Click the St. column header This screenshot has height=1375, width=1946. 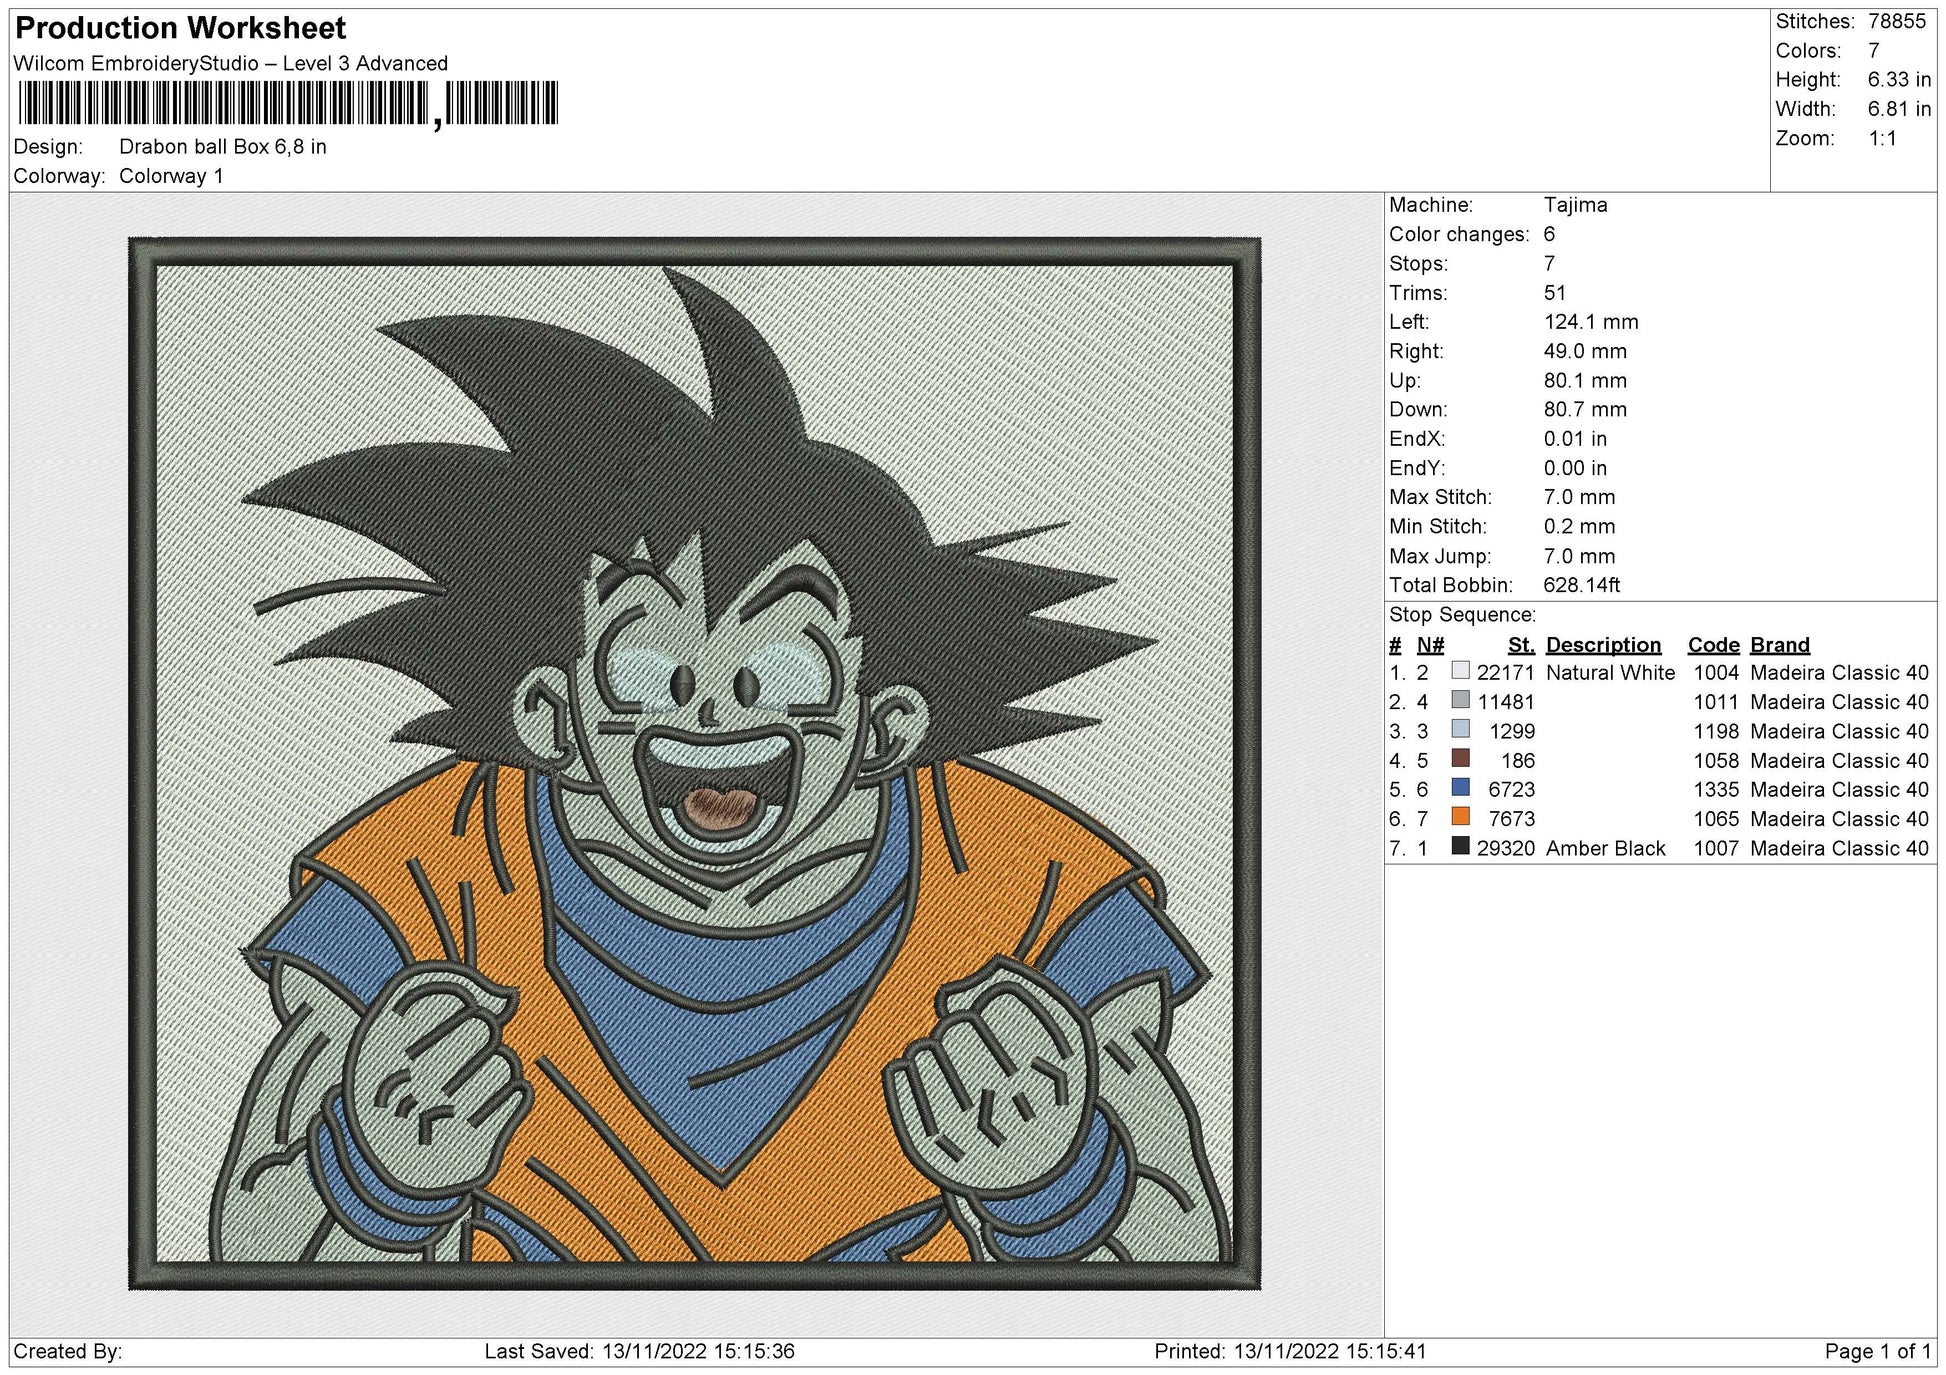[1521, 645]
